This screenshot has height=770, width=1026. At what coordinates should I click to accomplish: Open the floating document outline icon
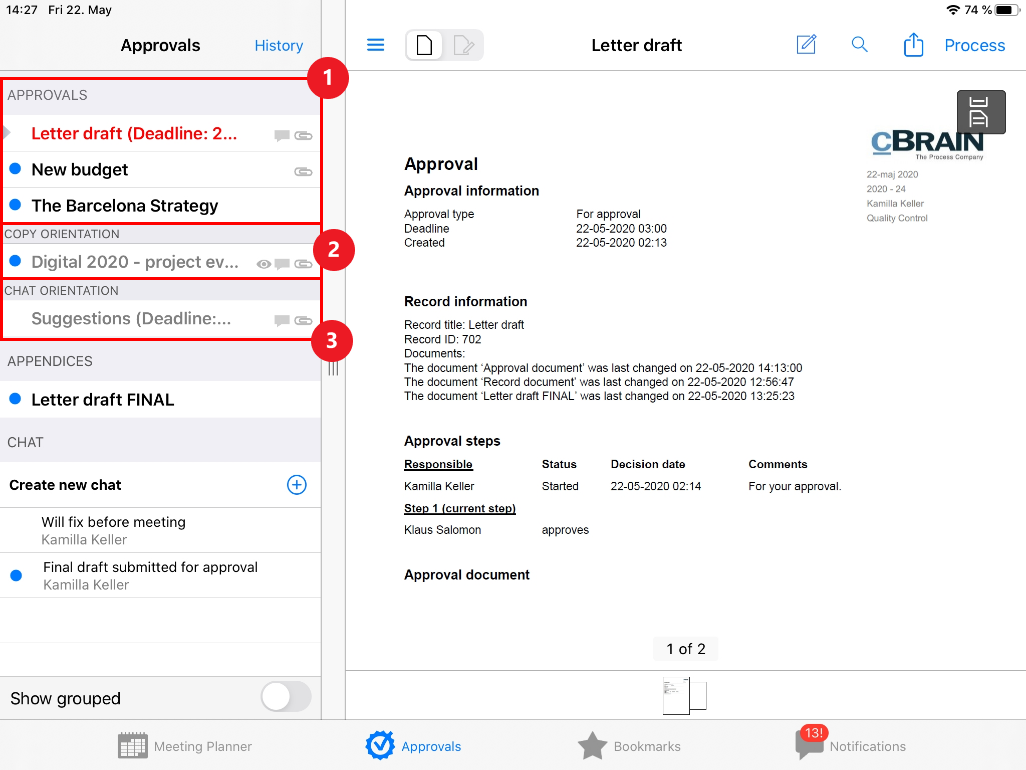[980, 112]
